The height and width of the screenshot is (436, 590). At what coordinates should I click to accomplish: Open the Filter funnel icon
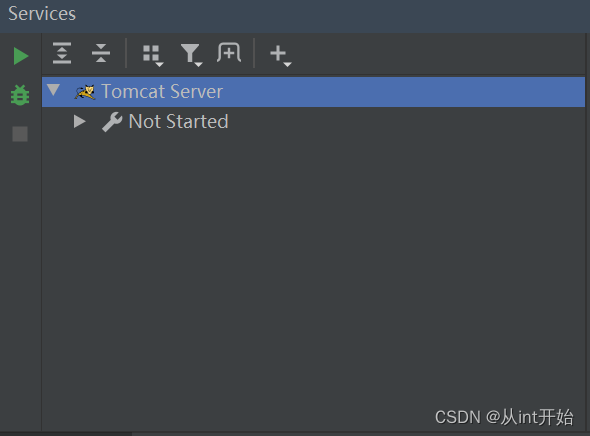click(192, 55)
